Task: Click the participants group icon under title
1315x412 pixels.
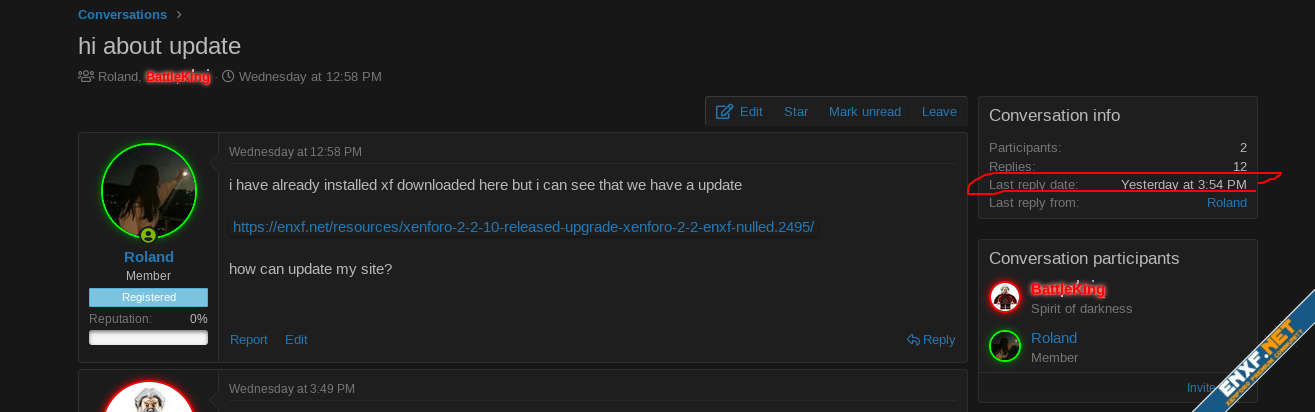Action: 86,76
